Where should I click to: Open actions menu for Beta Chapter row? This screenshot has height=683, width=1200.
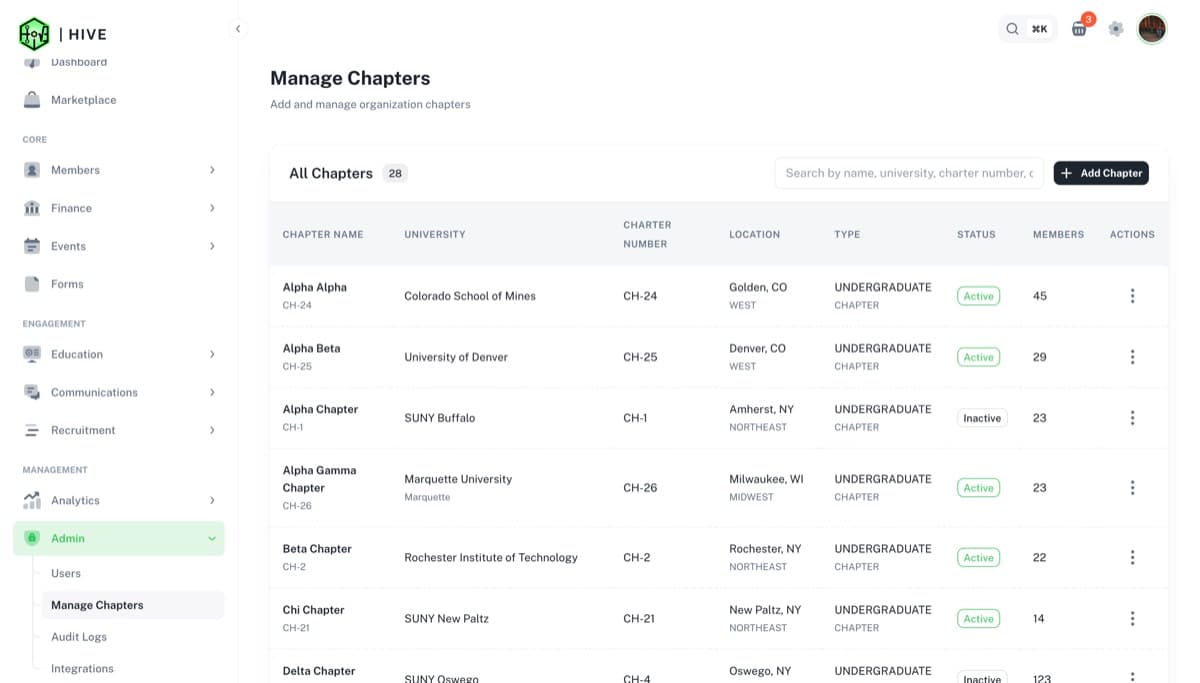(1132, 558)
